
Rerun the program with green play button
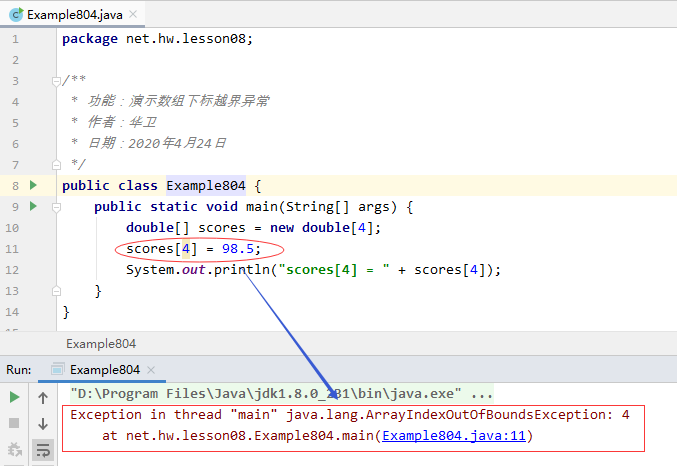[x=14, y=397]
